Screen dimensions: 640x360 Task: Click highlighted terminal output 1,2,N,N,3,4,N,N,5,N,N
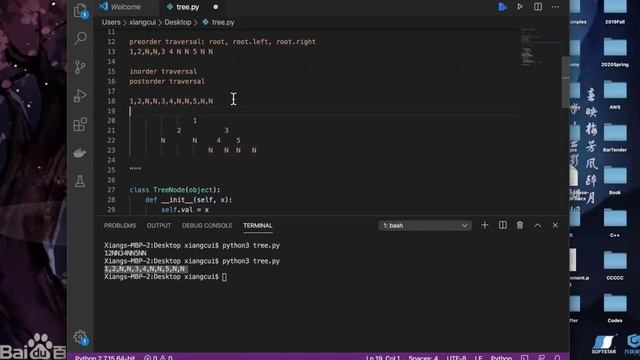(144, 269)
